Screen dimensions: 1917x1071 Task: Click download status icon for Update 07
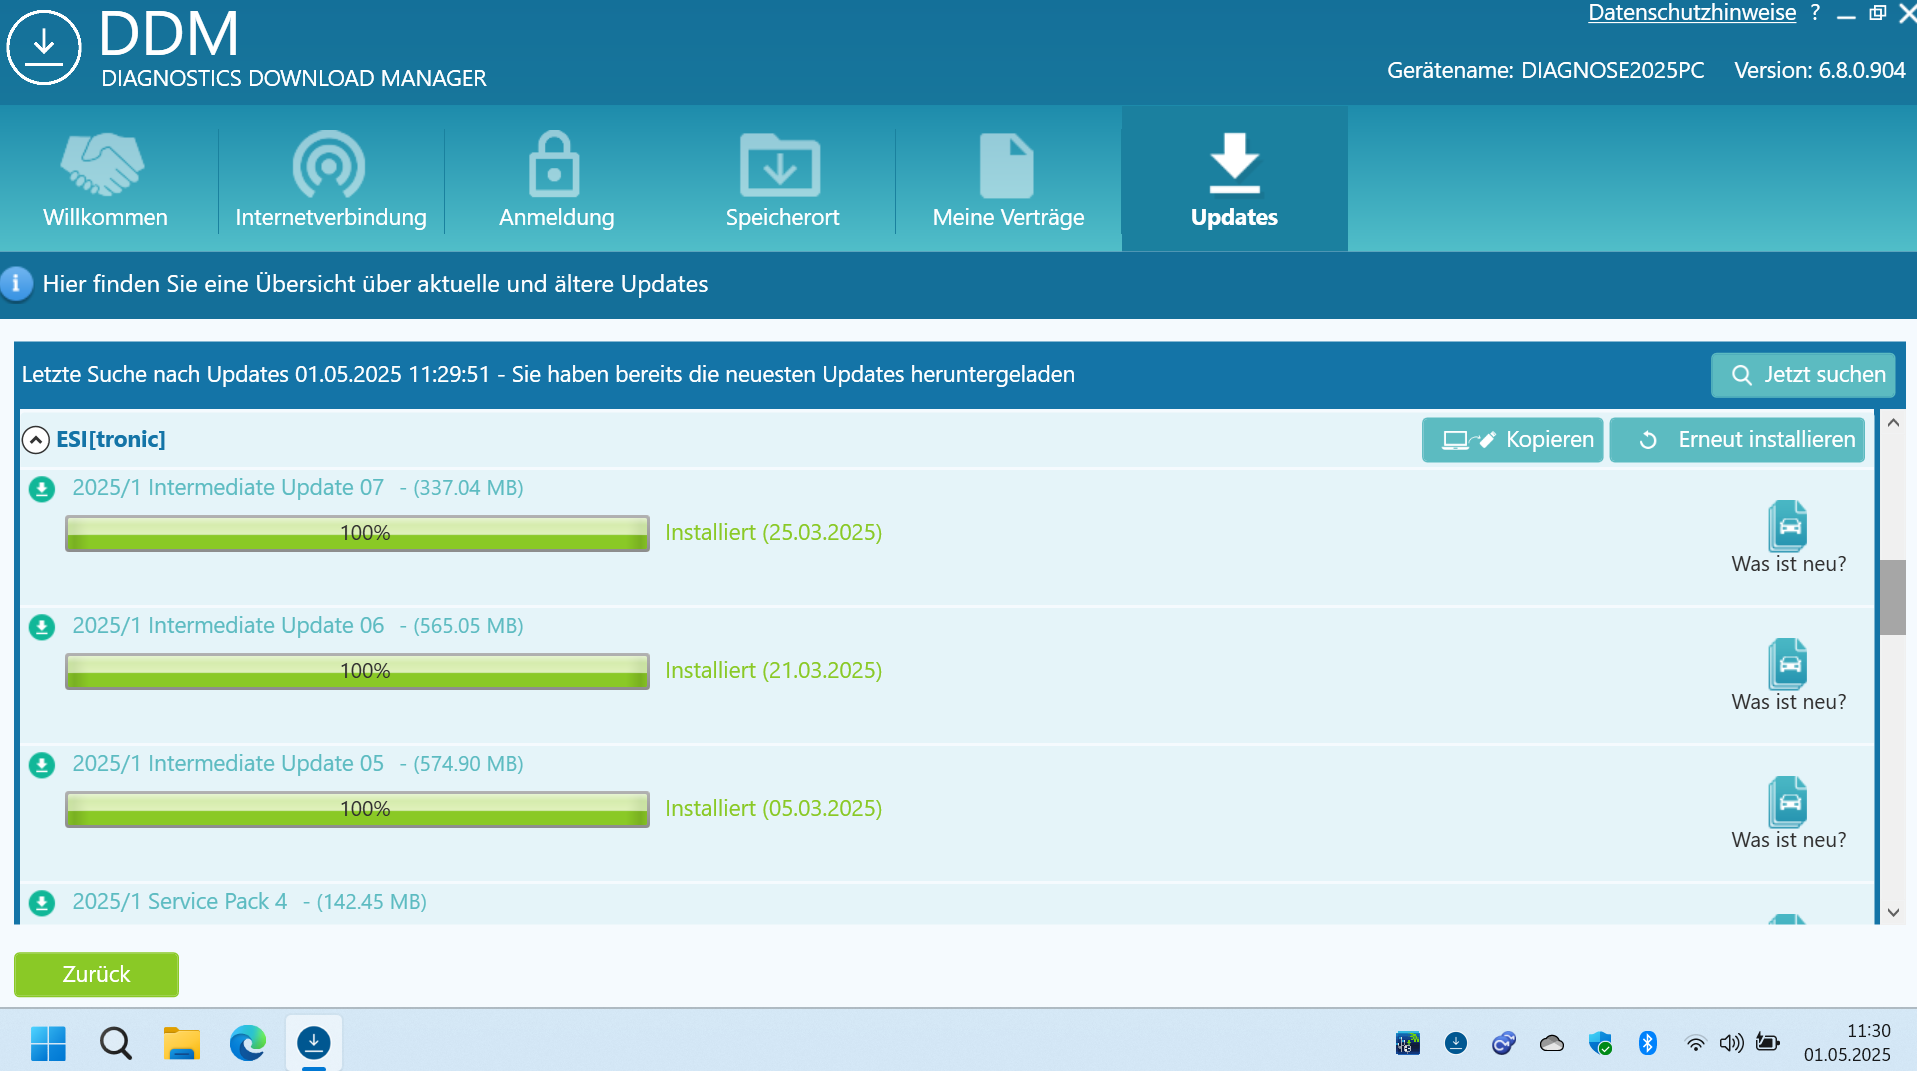click(x=42, y=489)
